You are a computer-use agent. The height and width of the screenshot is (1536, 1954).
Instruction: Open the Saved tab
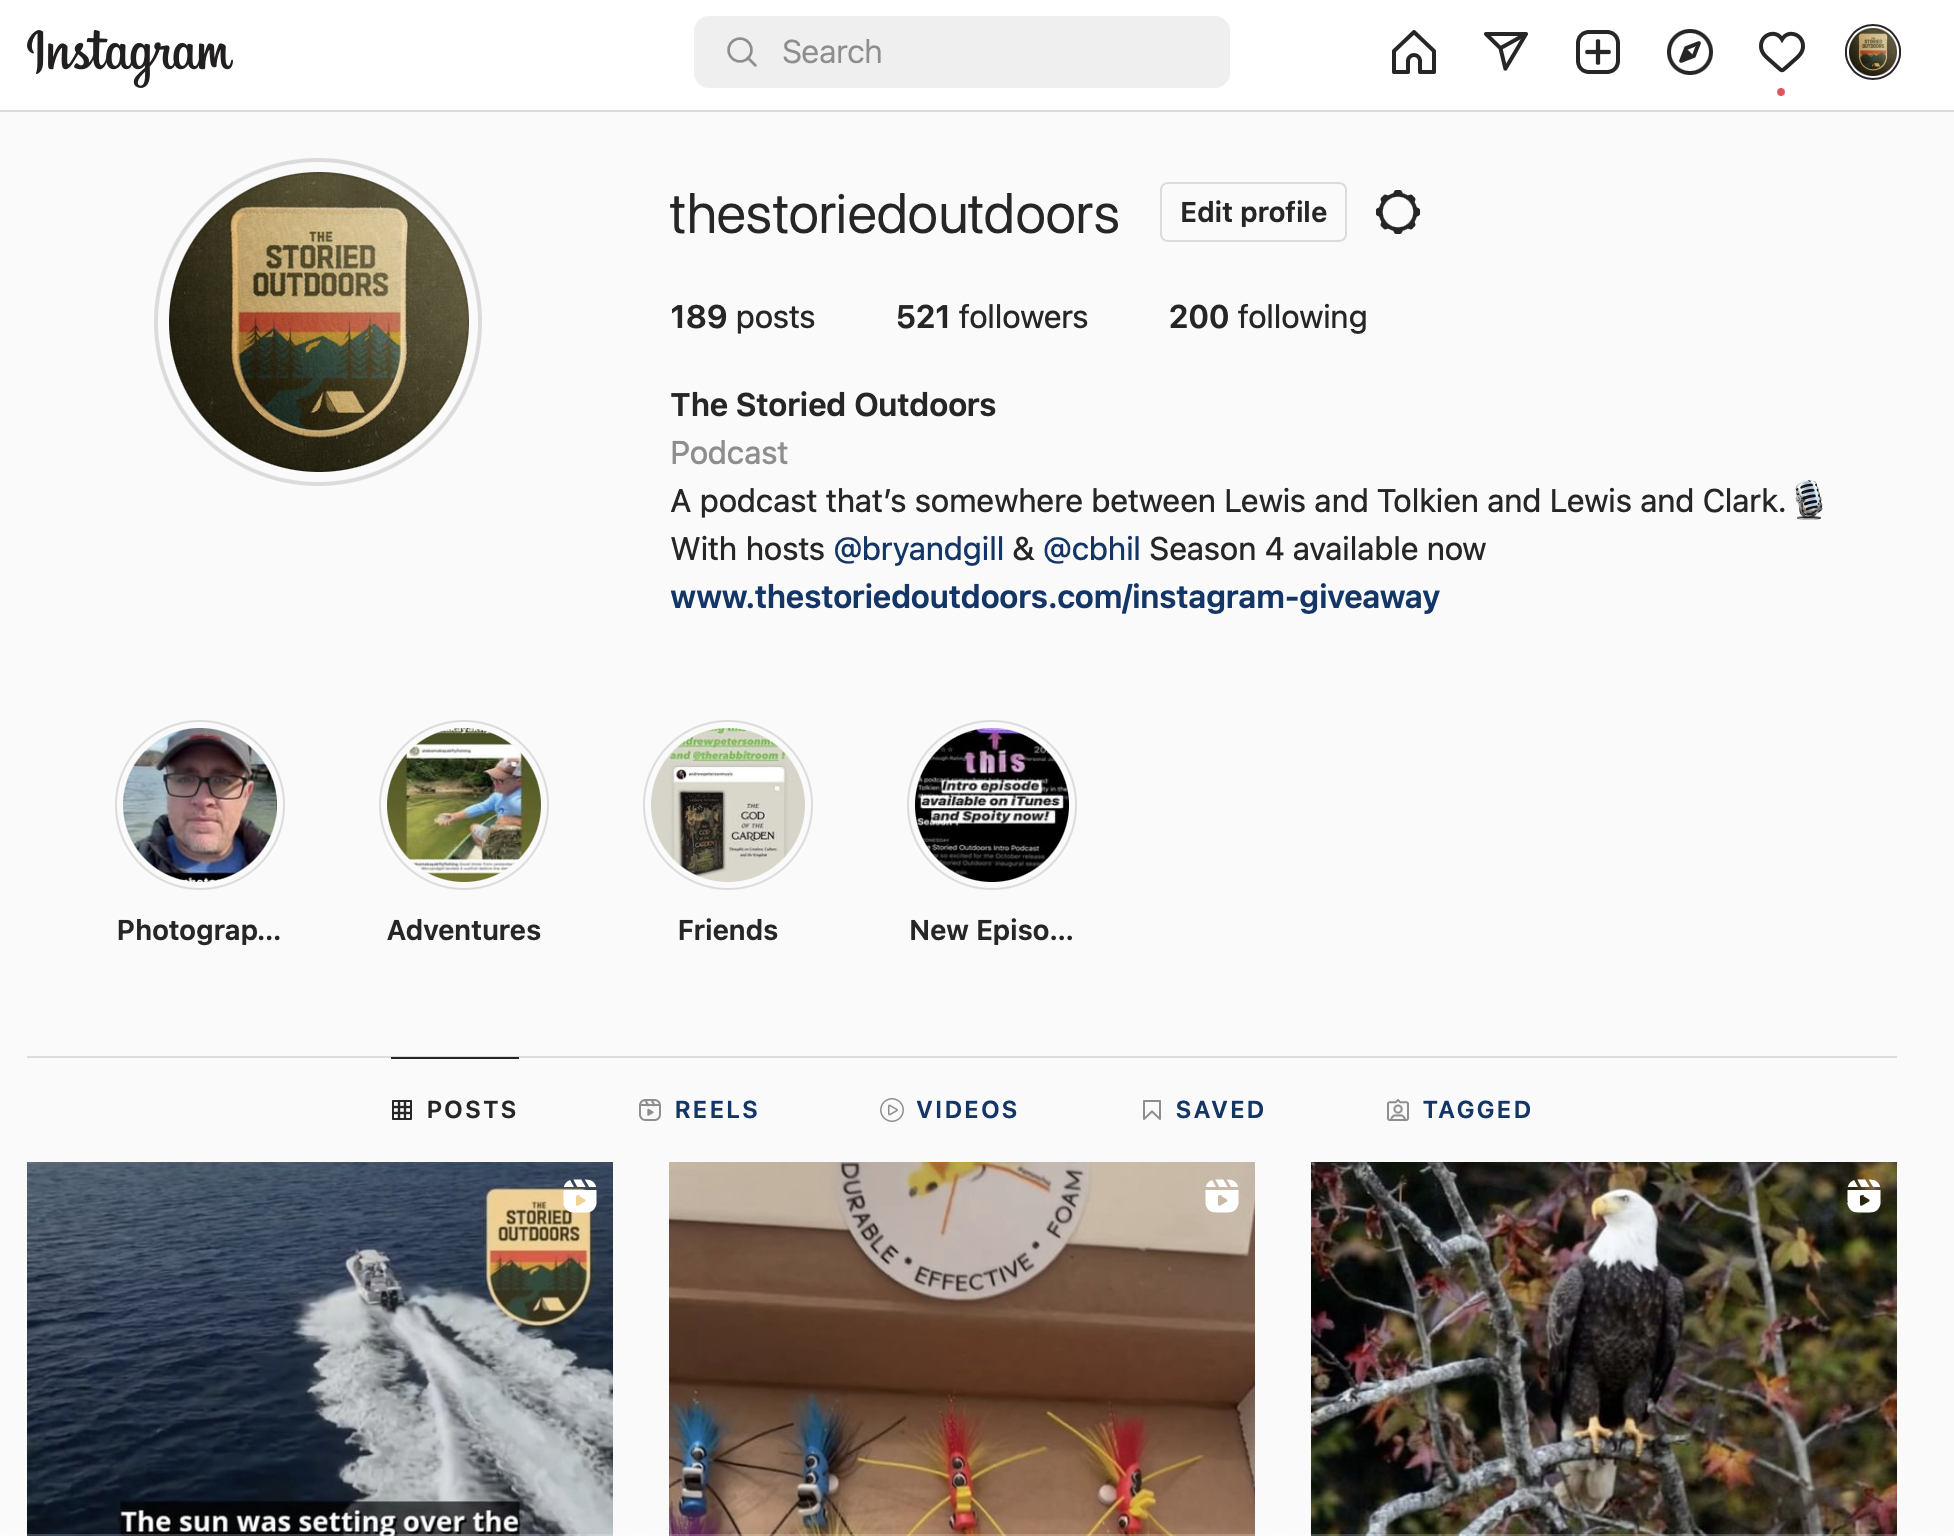[x=1203, y=1109]
